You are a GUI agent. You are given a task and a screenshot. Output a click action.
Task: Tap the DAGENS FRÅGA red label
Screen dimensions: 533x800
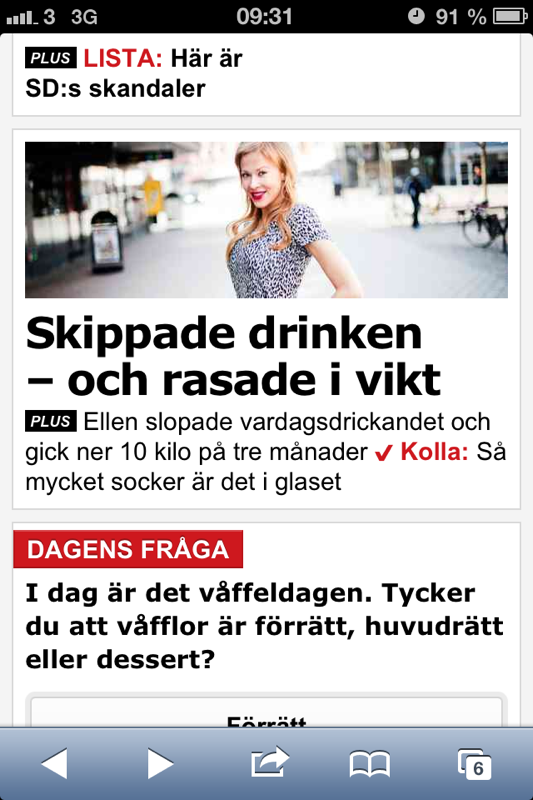click(128, 549)
